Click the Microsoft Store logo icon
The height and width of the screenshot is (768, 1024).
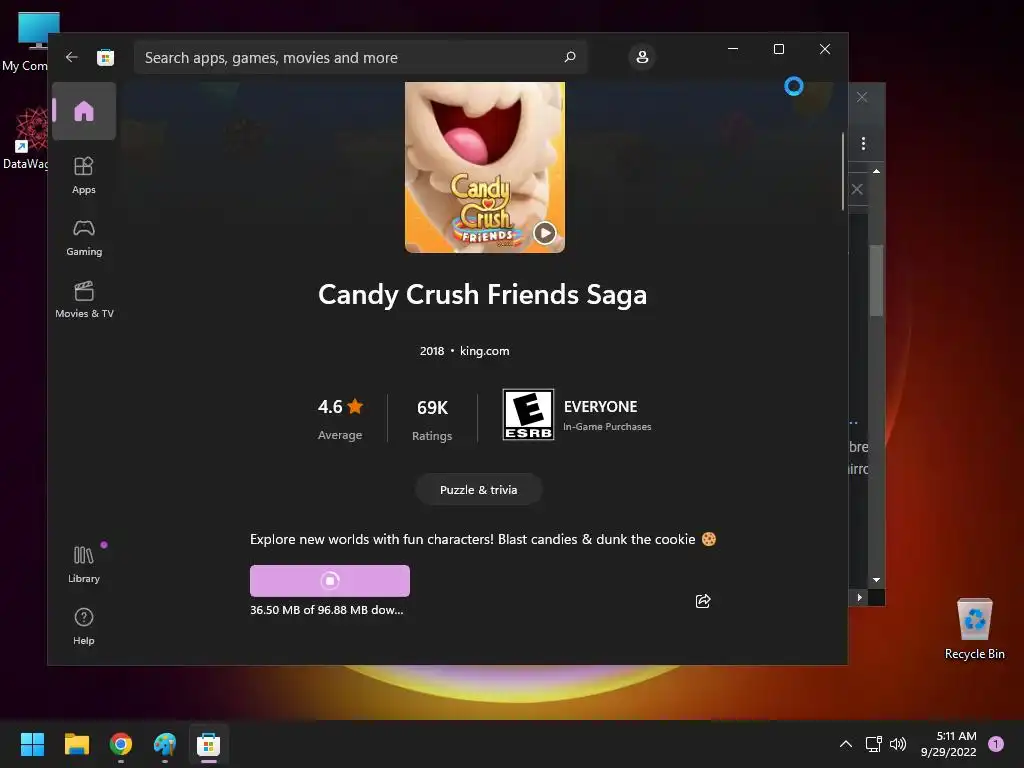[106, 57]
